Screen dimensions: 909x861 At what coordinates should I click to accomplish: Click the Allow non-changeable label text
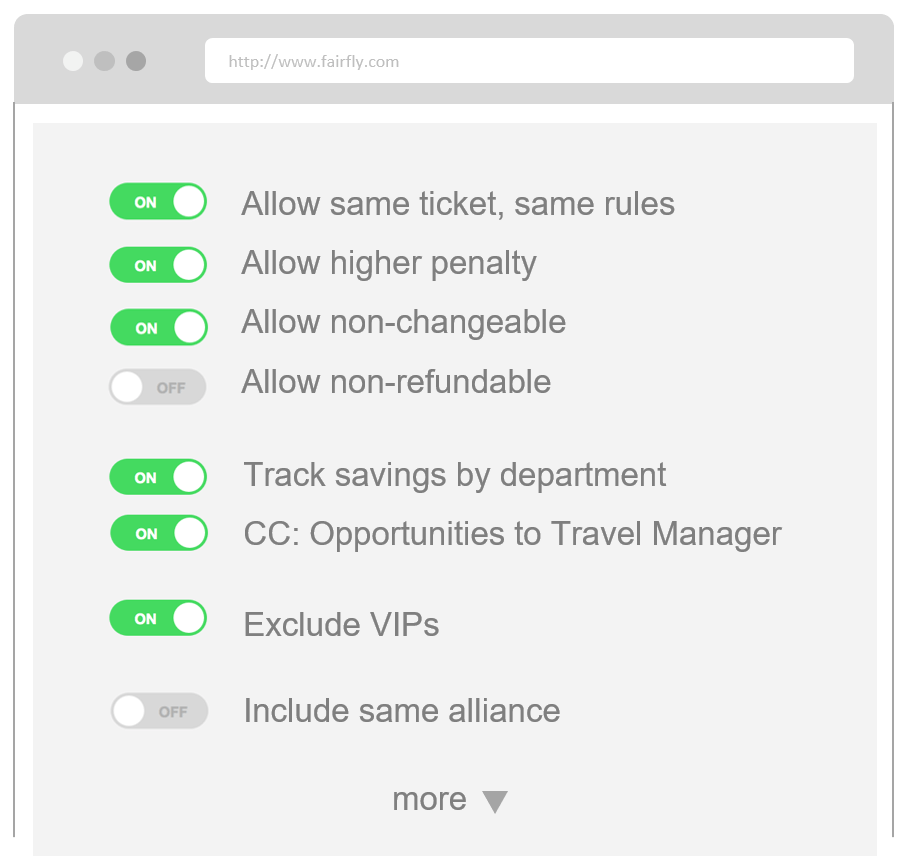click(x=403, y=323)
